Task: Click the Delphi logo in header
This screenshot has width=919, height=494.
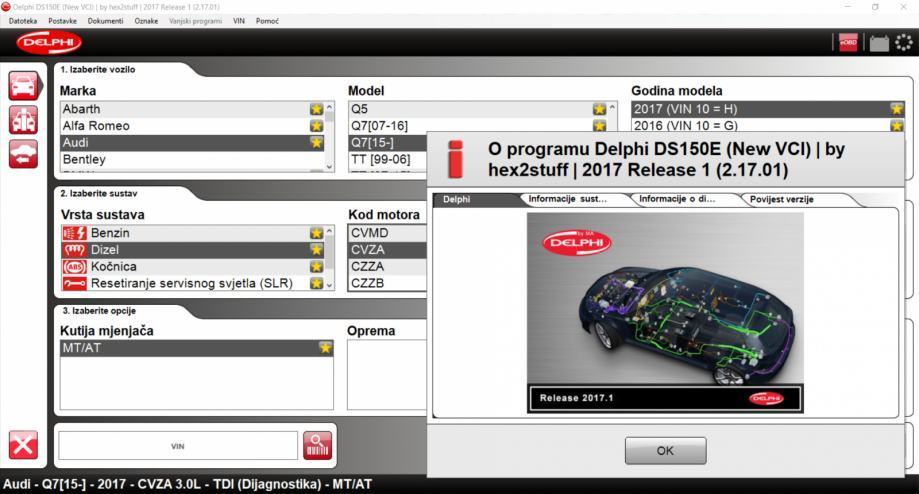Action: click(x=49, y=43)
